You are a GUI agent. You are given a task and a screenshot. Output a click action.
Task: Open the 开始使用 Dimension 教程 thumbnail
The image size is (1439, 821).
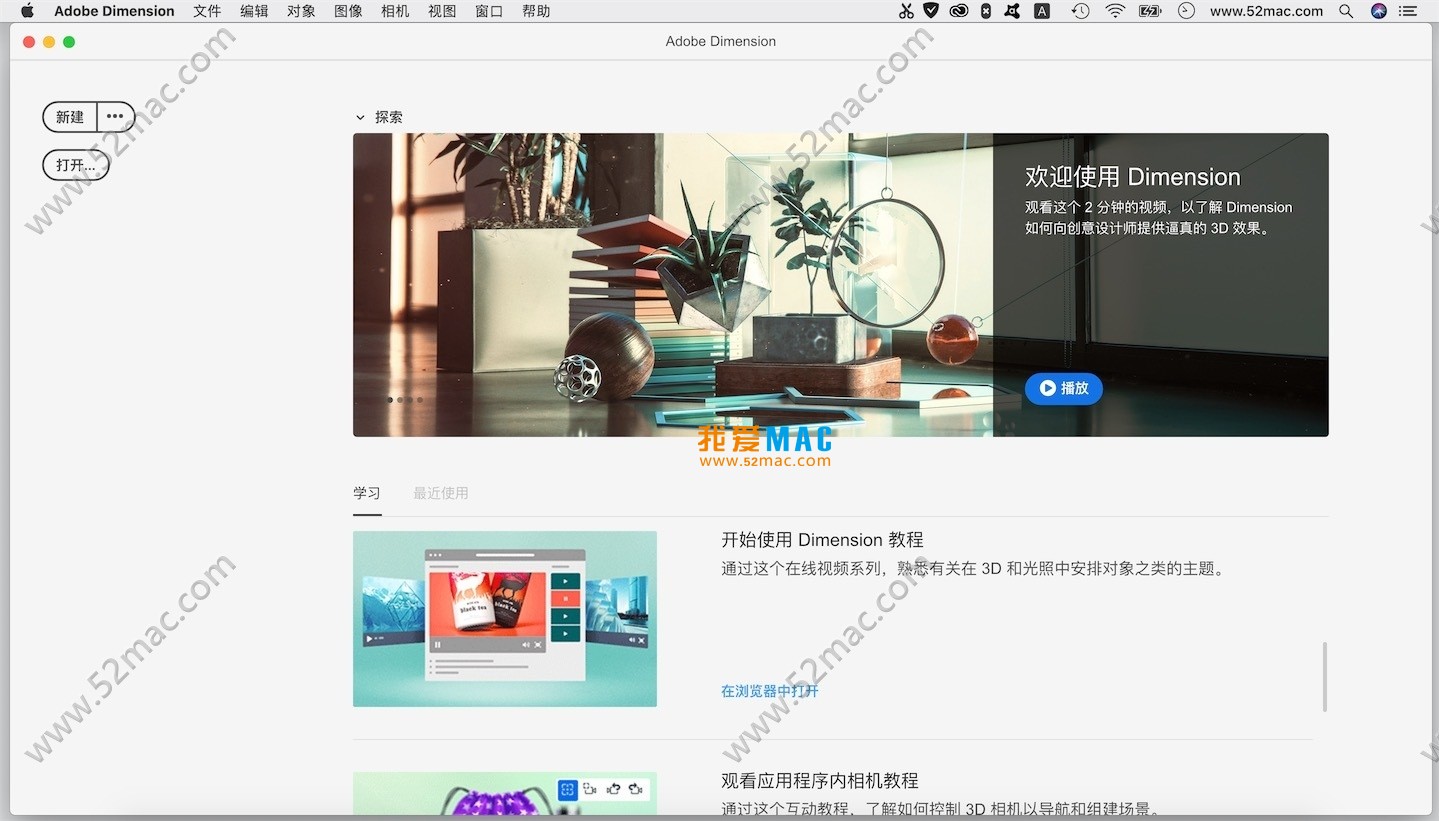pos(505,619)
